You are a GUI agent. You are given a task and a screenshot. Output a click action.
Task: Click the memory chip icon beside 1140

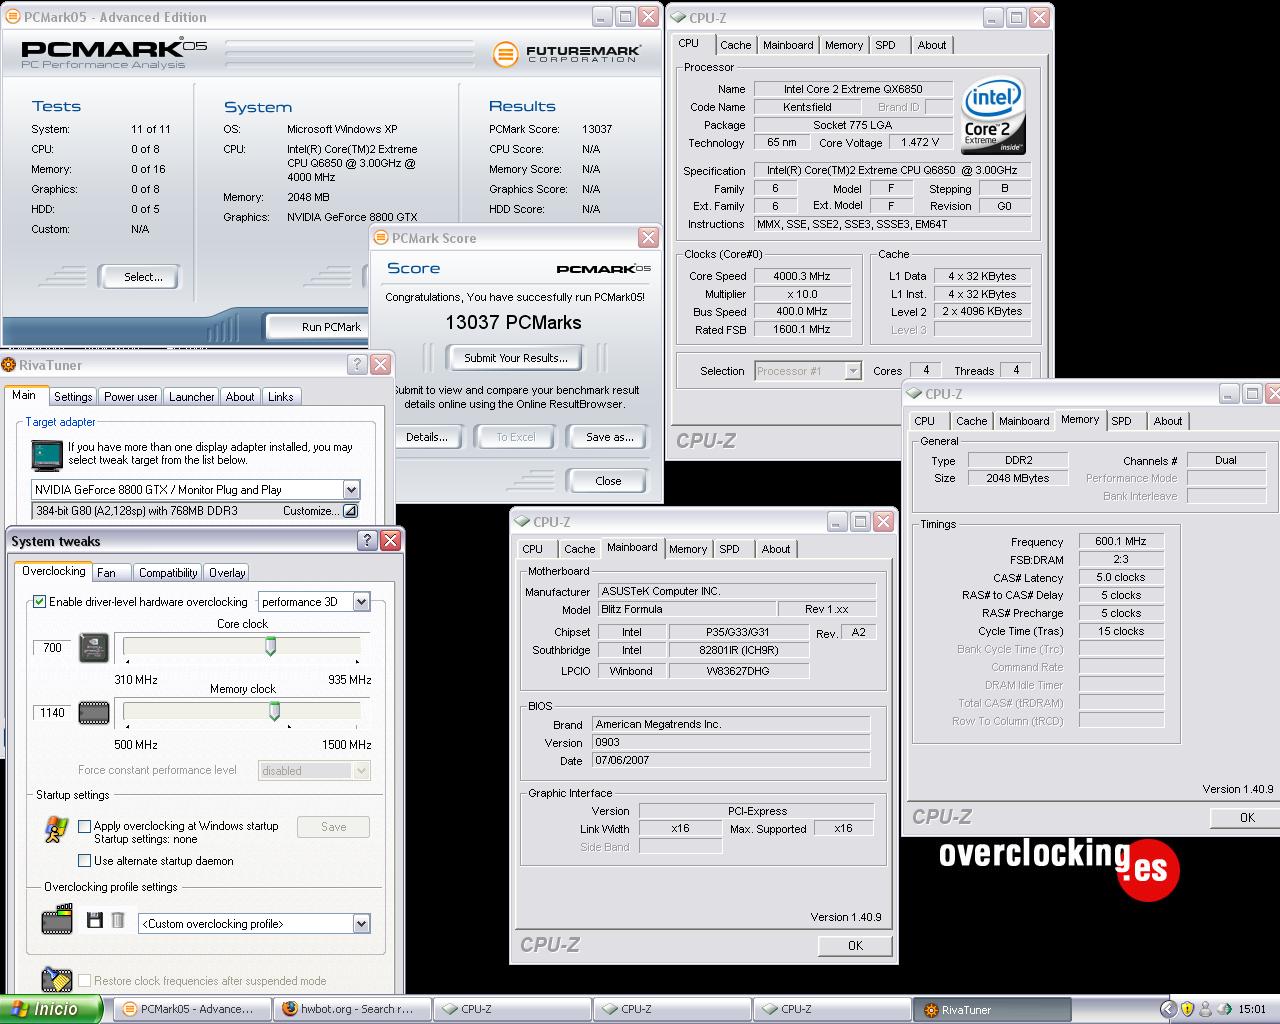coord(94,713)
